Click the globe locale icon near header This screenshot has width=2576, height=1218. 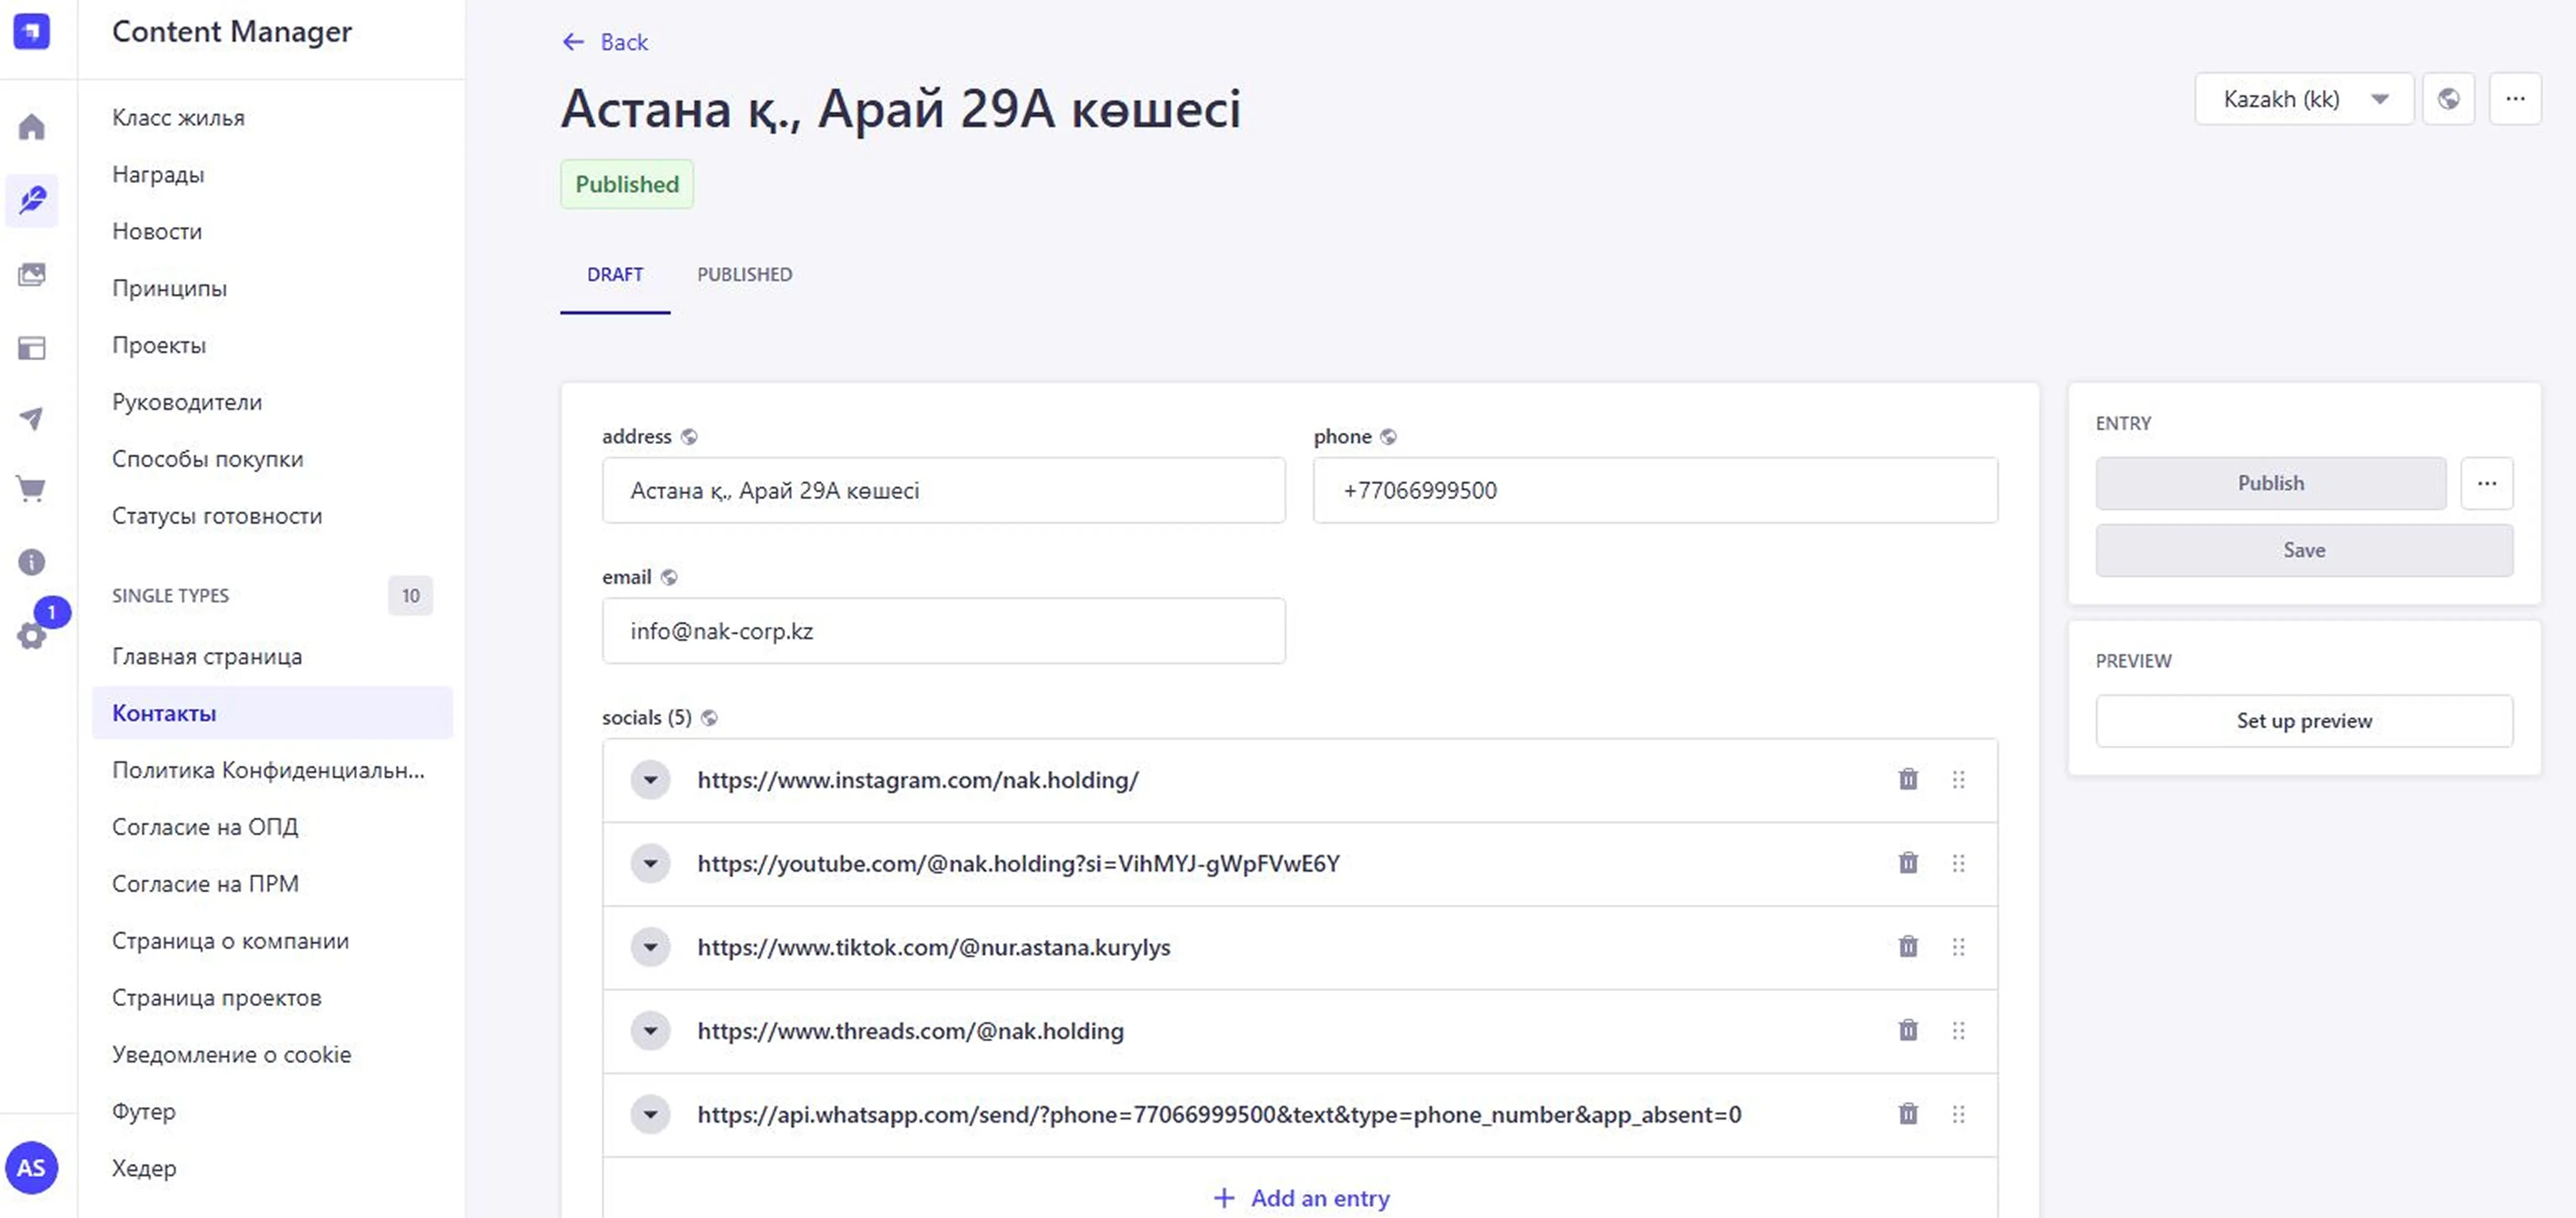2448,99
